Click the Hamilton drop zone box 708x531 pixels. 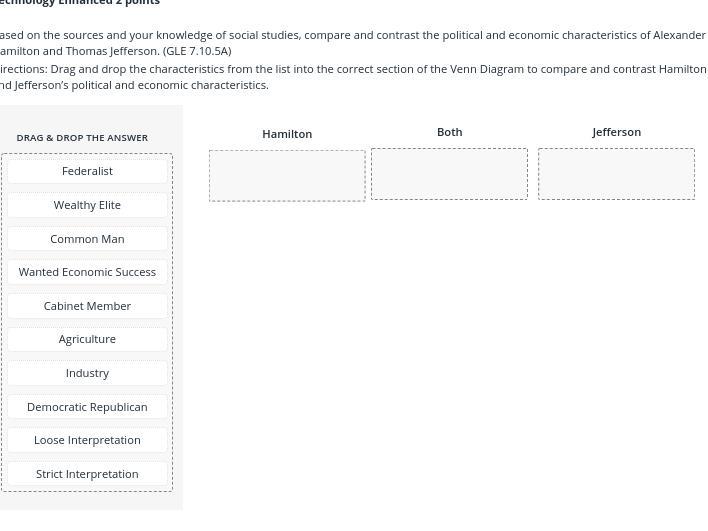point(287,176)
